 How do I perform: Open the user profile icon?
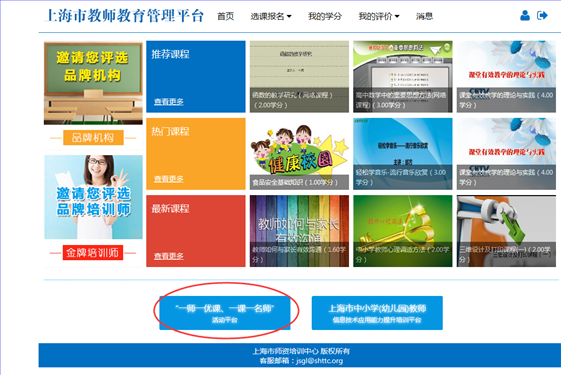pos(525,15)
